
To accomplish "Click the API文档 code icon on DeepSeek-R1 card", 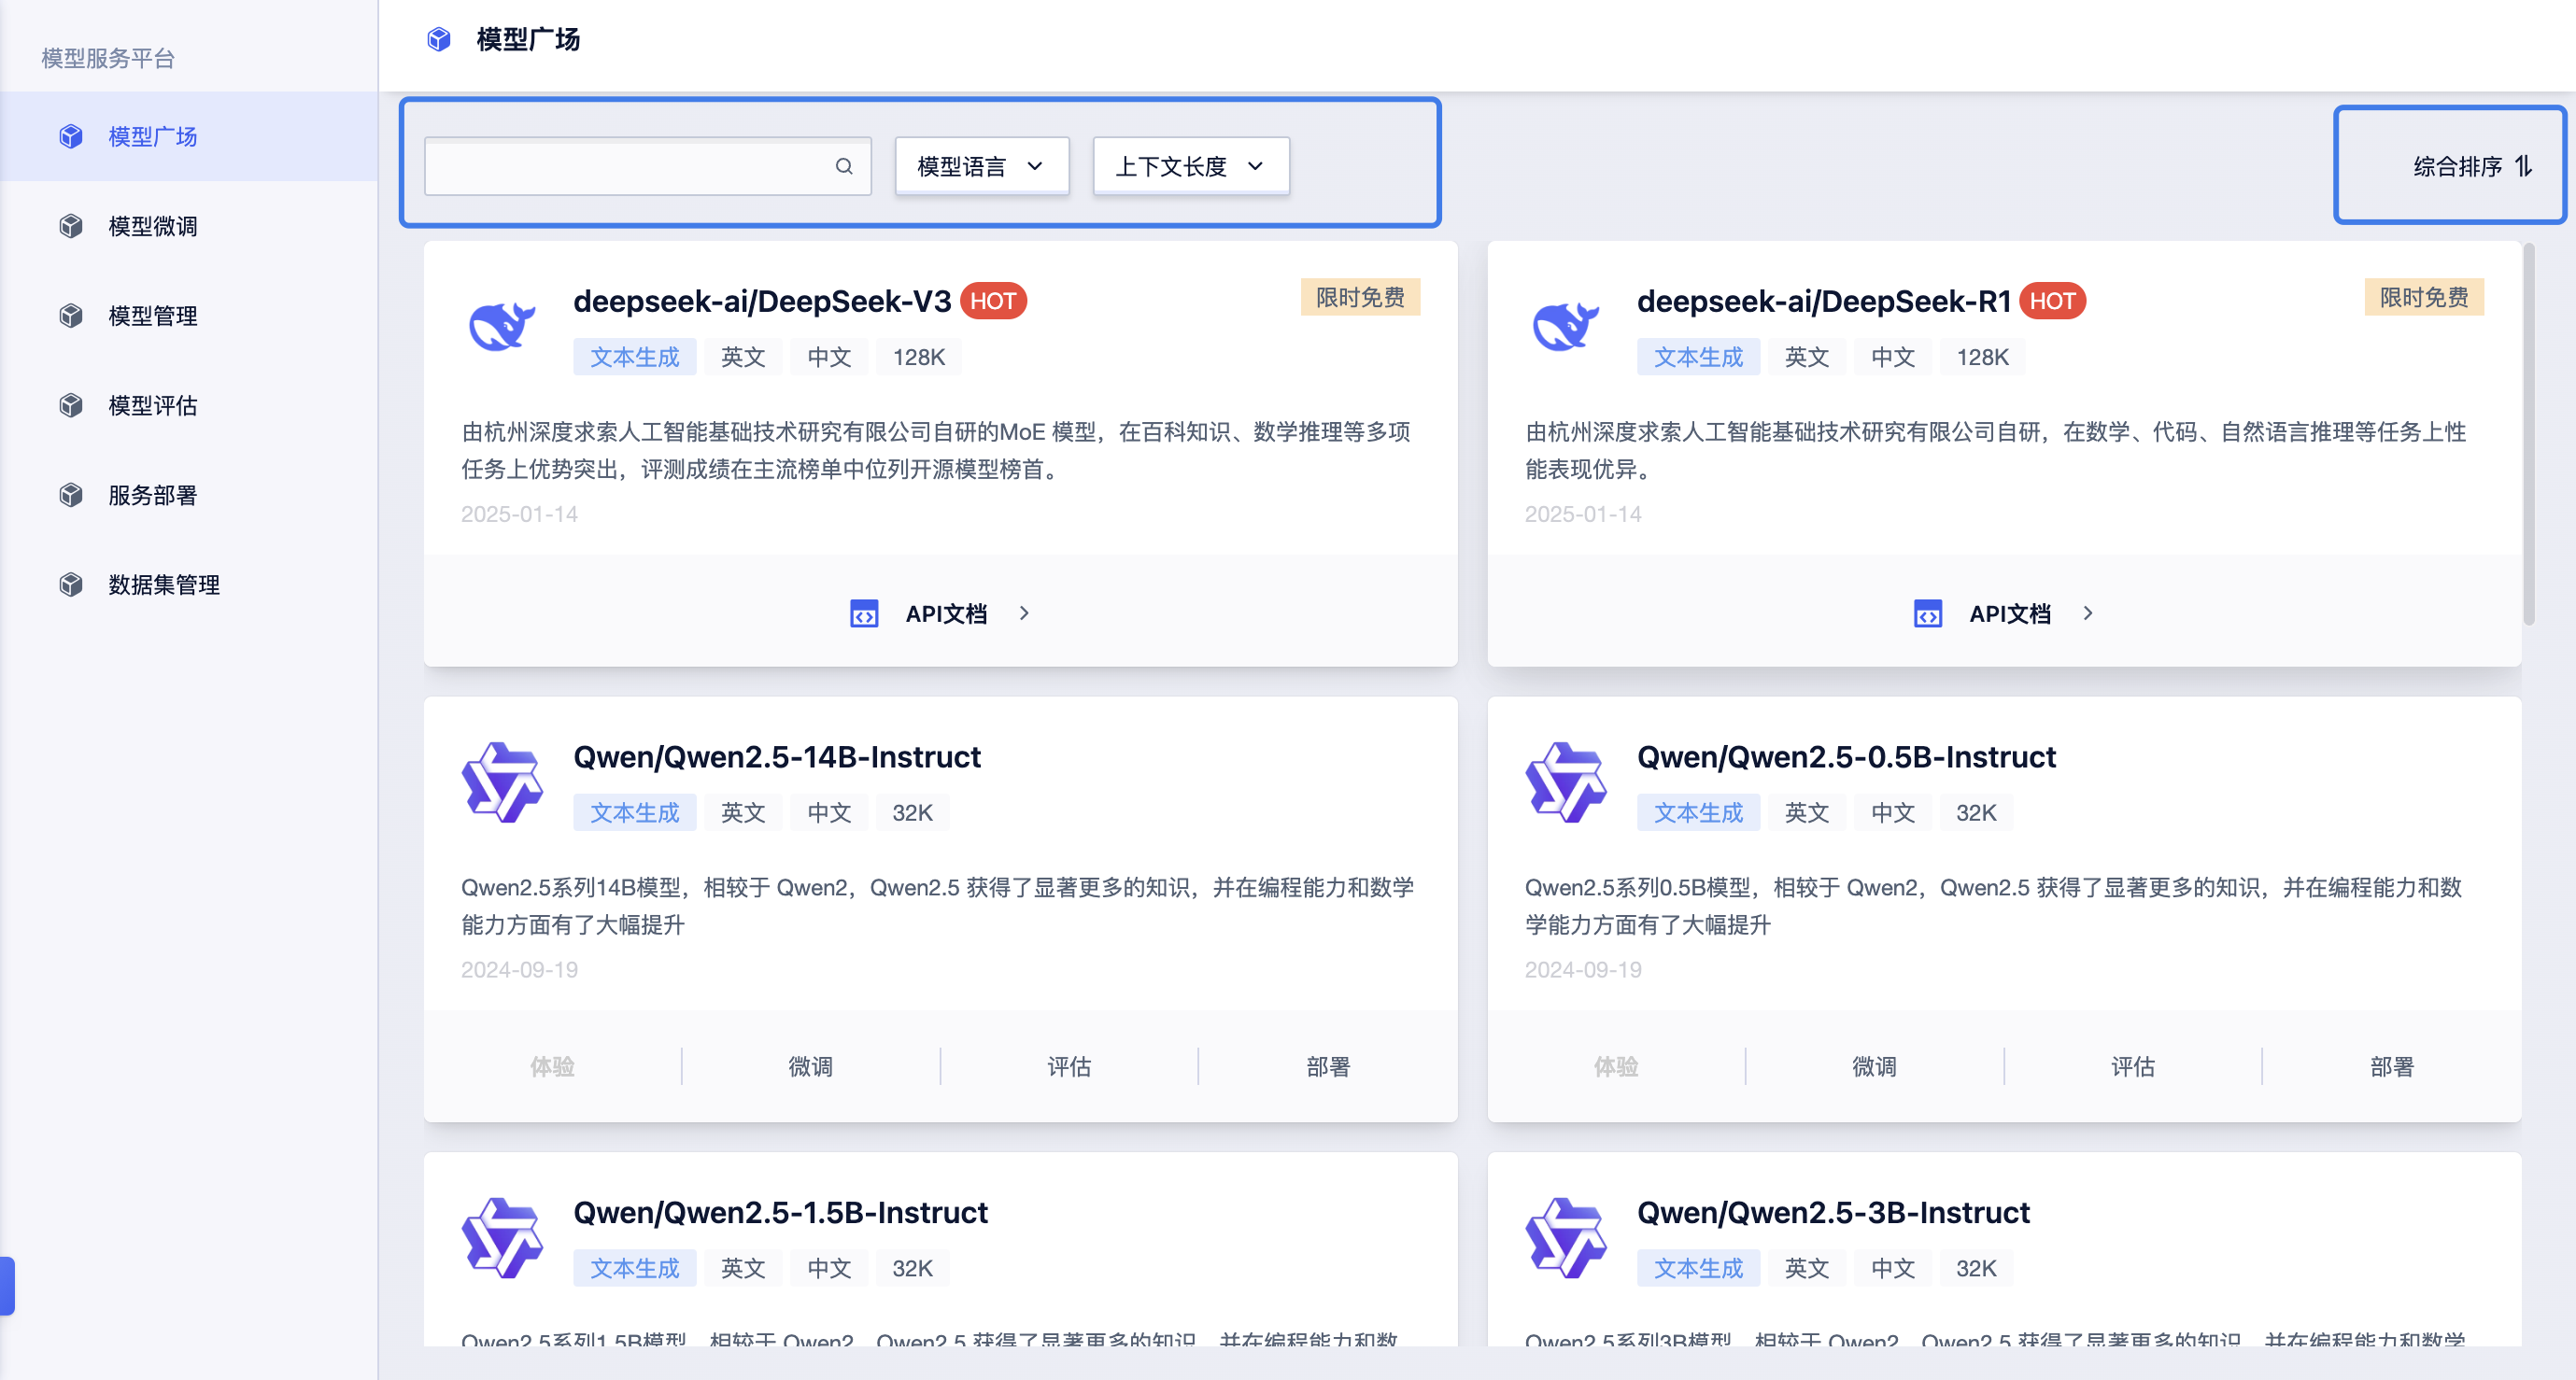I will click(x=1928, y=613).
